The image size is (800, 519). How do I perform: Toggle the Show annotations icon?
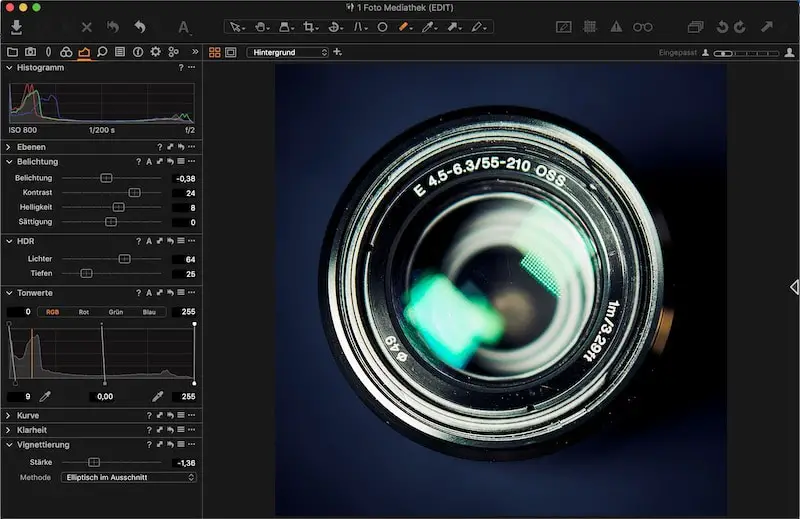pyautogui.click(x=563, y=27)
